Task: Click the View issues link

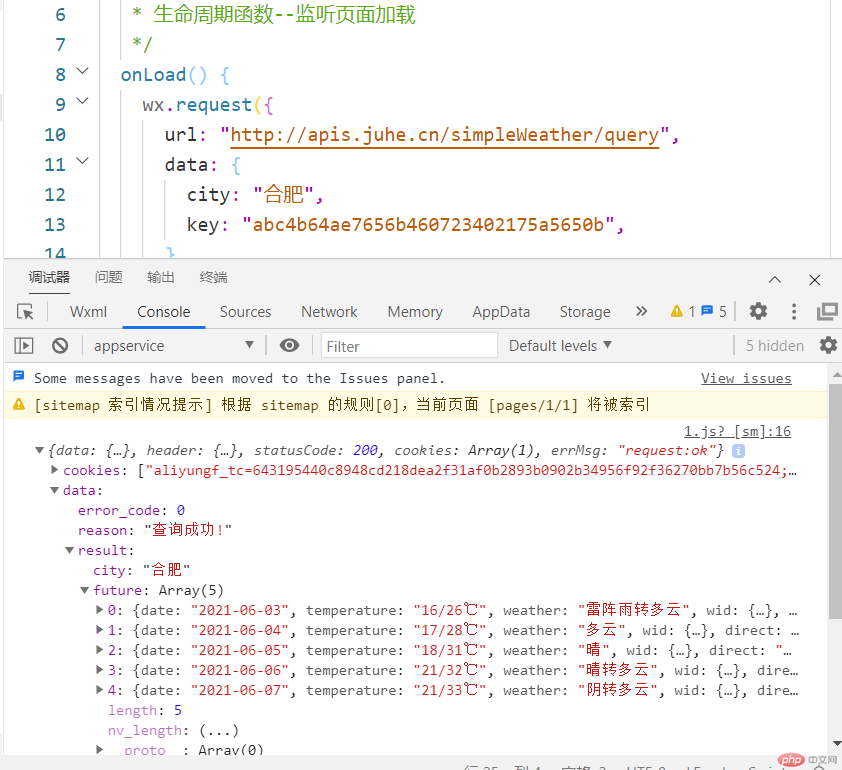Action: click(x=746, y=379)
